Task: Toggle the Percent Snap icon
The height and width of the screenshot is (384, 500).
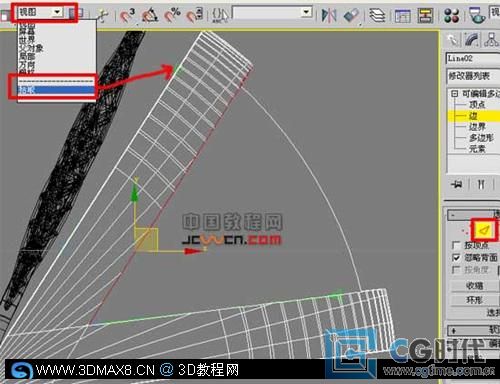Action: coord(172,15)
